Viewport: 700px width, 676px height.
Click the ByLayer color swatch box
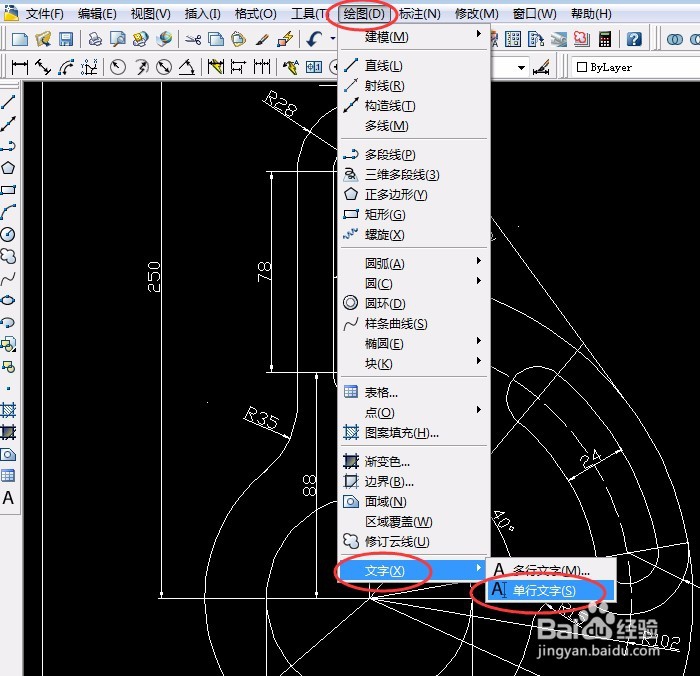tap(581, 67)
